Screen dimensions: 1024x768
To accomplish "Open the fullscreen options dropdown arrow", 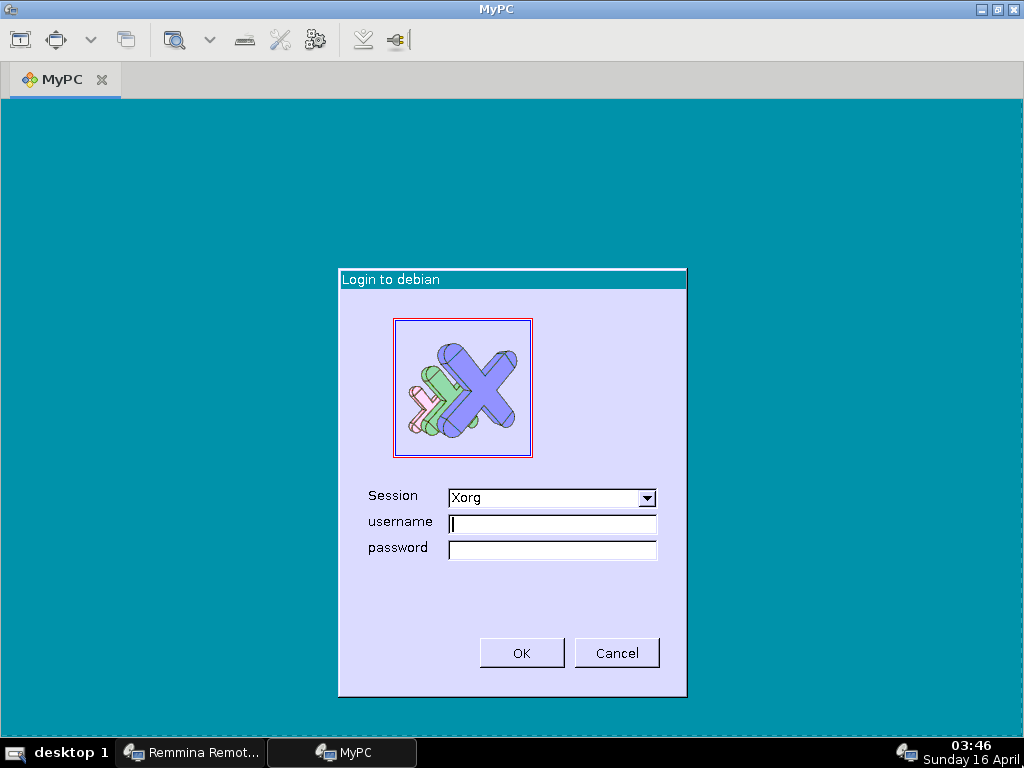I will click(x=91, y=40).
